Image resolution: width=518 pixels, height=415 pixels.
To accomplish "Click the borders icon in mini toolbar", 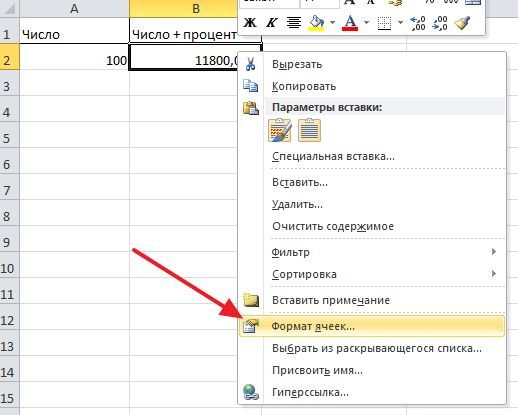I will (384, 23).
